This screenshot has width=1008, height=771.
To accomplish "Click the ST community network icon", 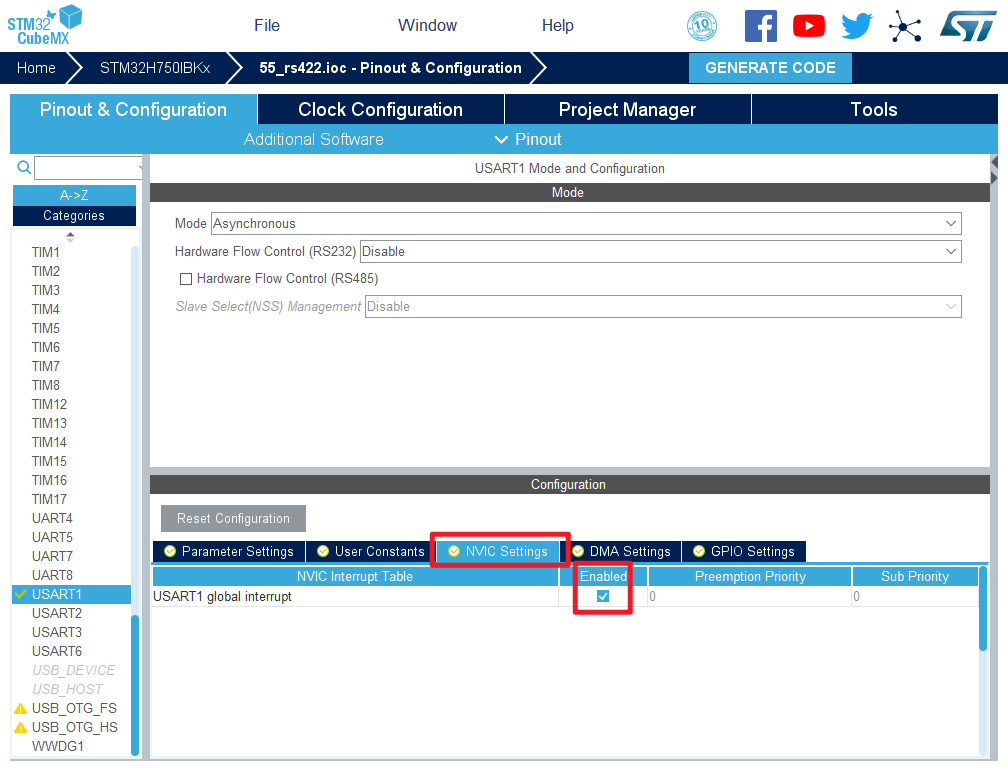I will point(905,26).
